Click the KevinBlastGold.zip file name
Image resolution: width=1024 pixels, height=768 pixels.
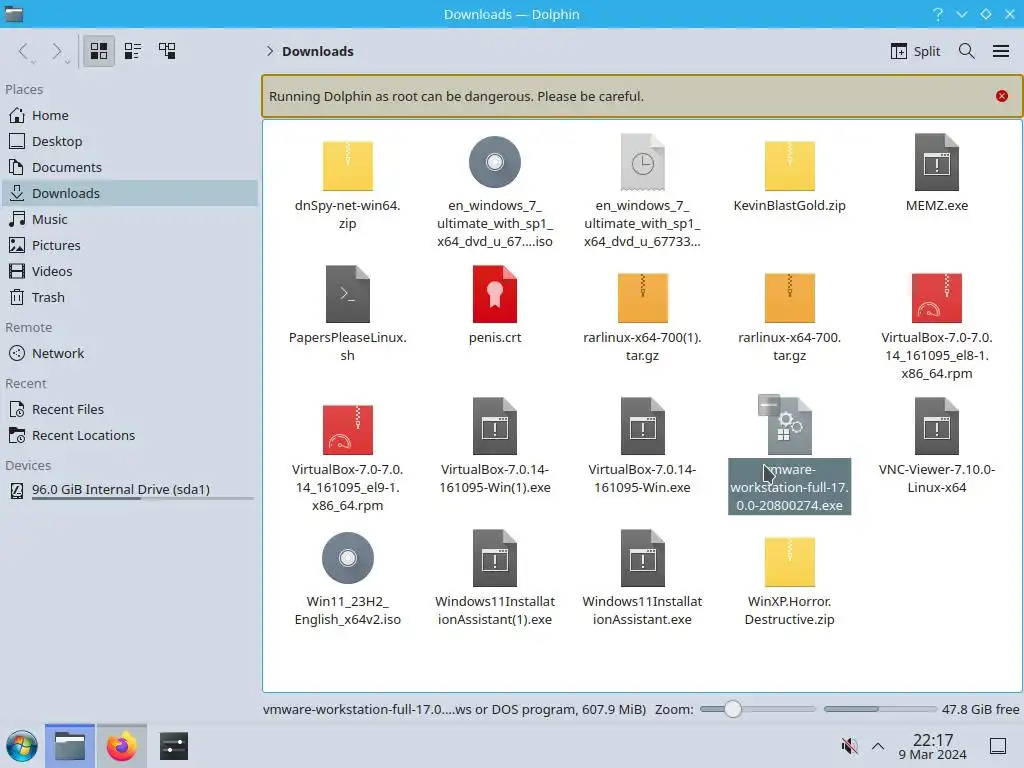[x=790, y=205]
